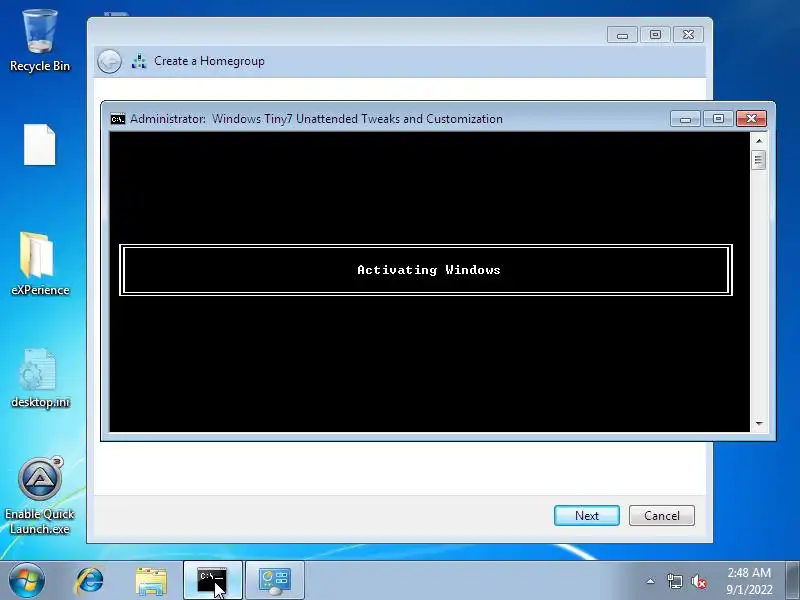Maximize the Tiny7 Tweaks console window
The width and height of the screenshot is (800, 600).
coord(718,119)
